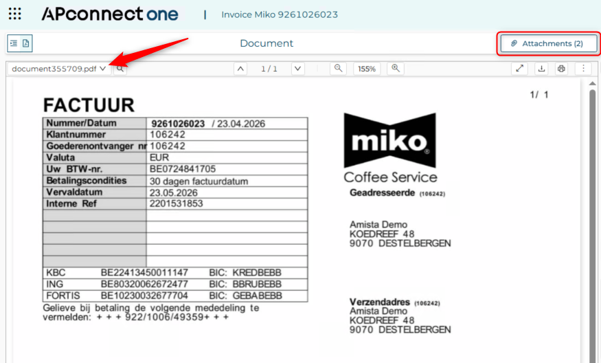Click the 1 / 1 page number field
Image resolution: width=601 pixels, height=363 pixels.
(269, 69)
